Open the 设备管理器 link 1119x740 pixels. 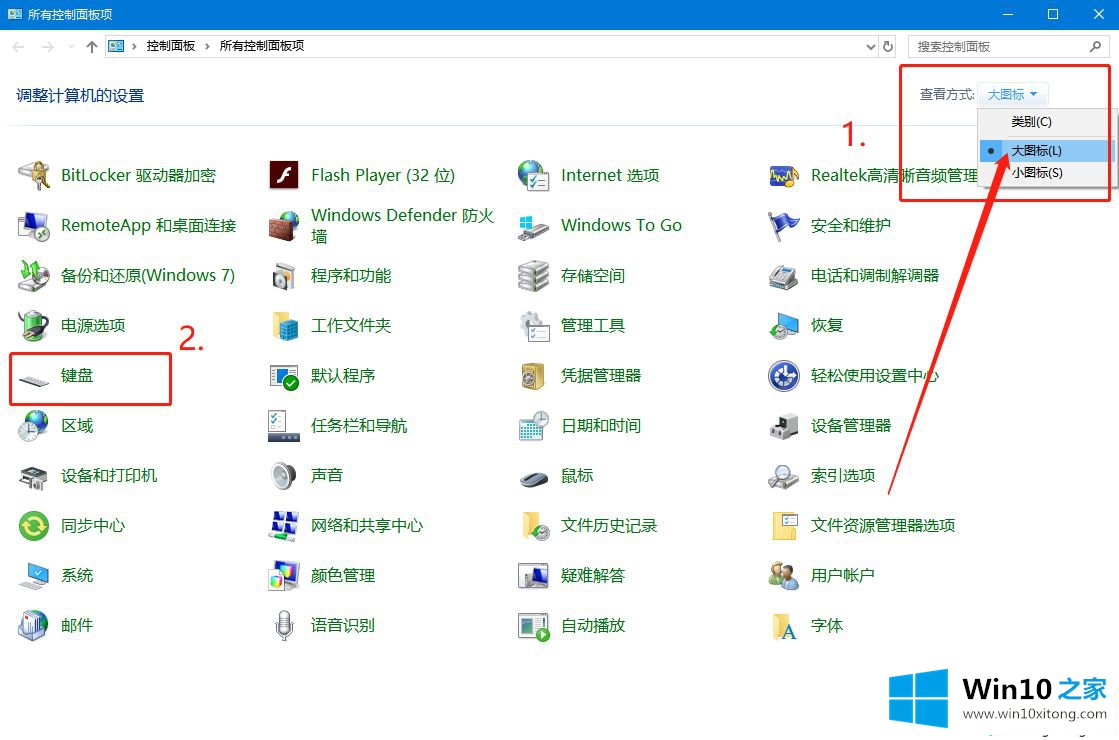pos(851,426)
